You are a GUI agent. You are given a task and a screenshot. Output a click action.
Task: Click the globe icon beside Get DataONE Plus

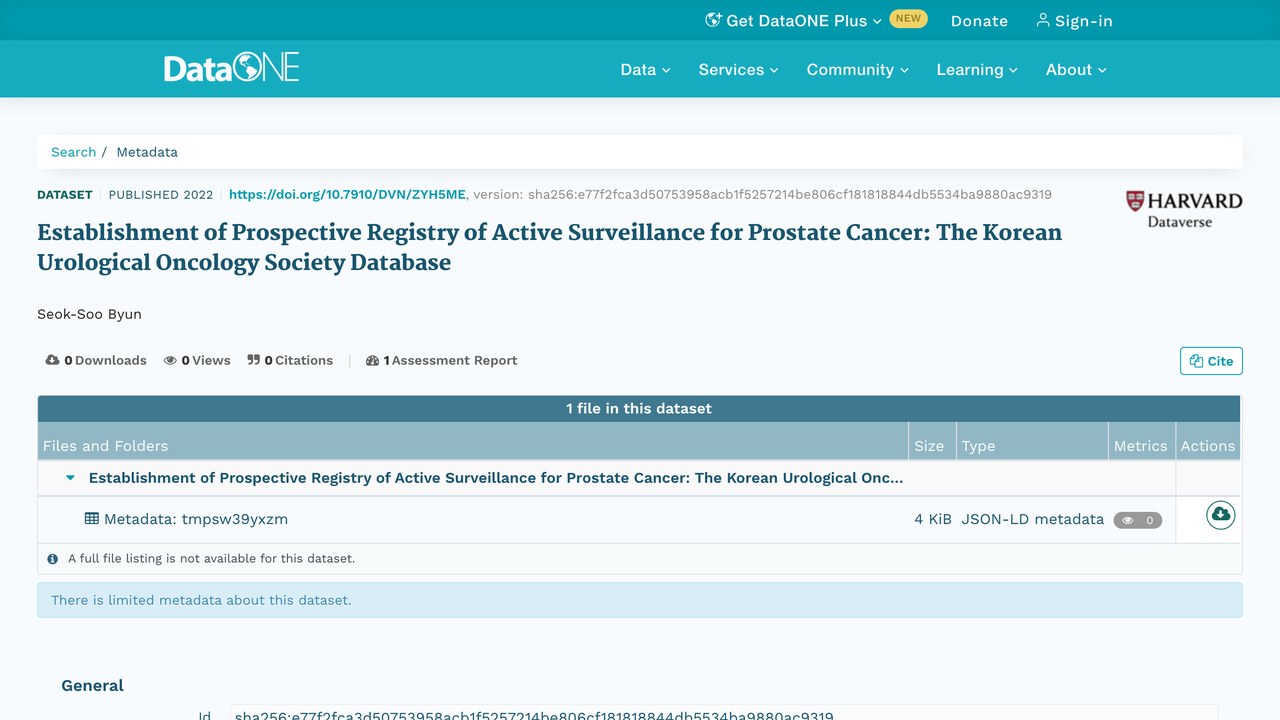pyautogui.click(x=713, y=20)
